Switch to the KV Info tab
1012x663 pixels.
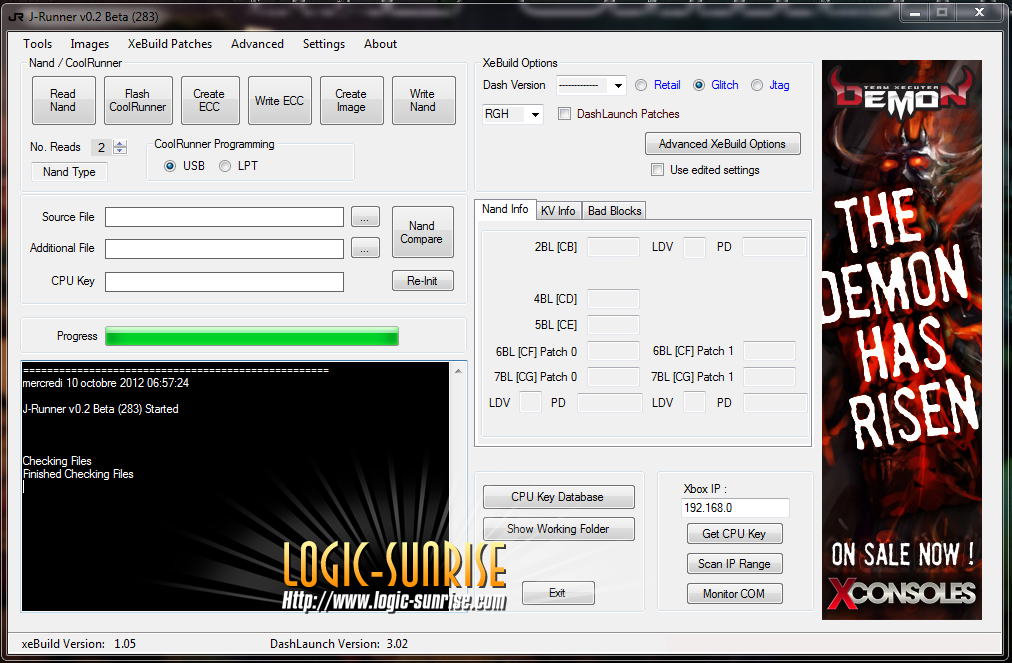point(558,211)
